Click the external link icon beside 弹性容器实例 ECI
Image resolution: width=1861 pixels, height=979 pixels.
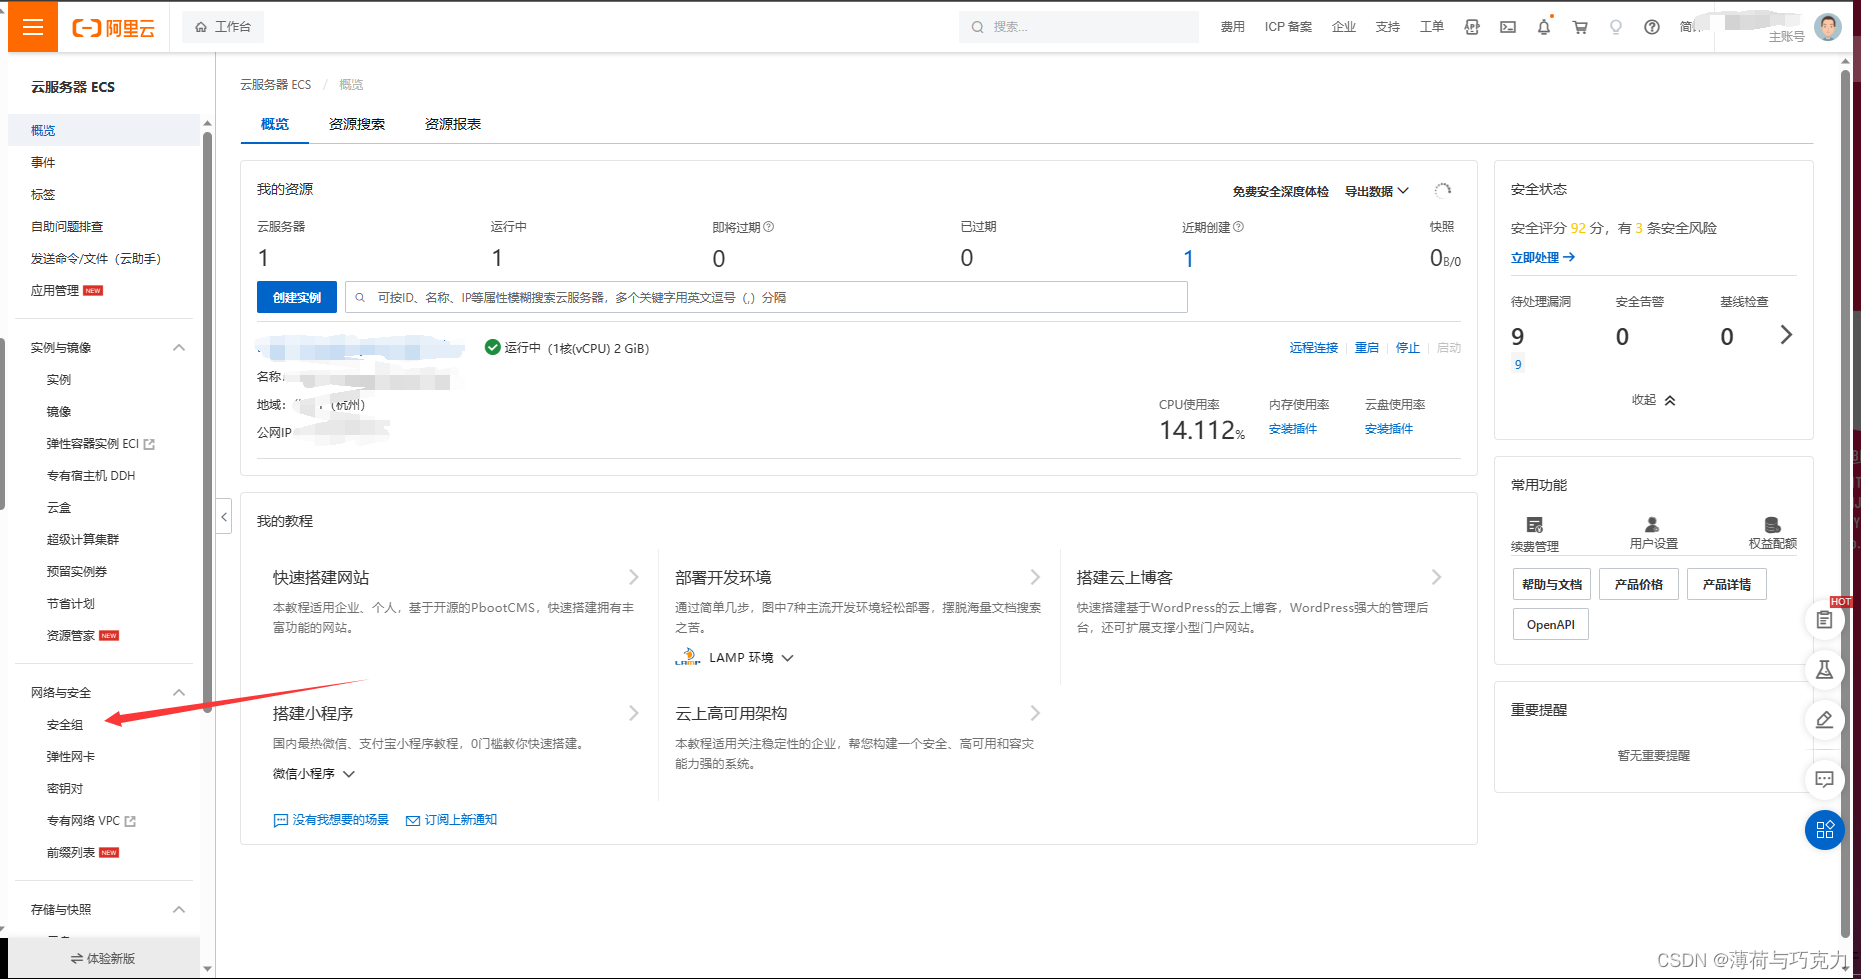click(x=150, y=444)
